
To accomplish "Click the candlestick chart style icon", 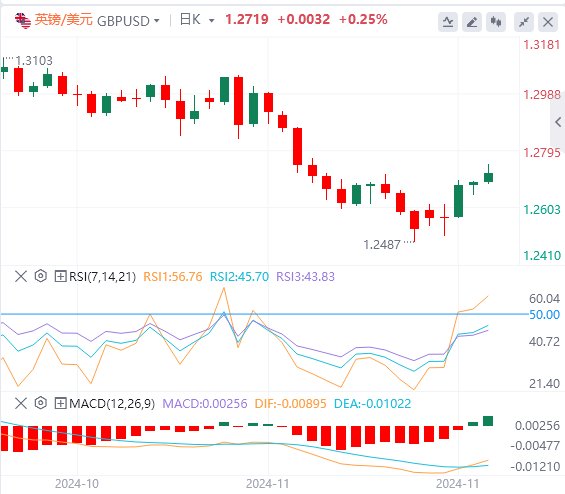I will pyautogui.click(x=496, y=22).
